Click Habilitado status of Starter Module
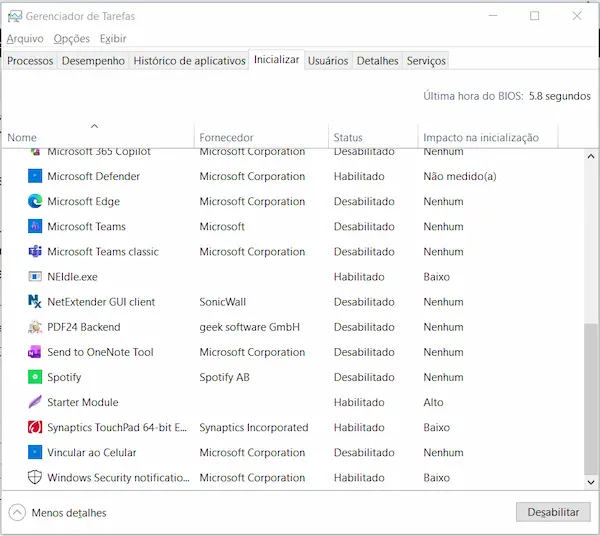This screenshot has width=600, height=536. (359, 402)
